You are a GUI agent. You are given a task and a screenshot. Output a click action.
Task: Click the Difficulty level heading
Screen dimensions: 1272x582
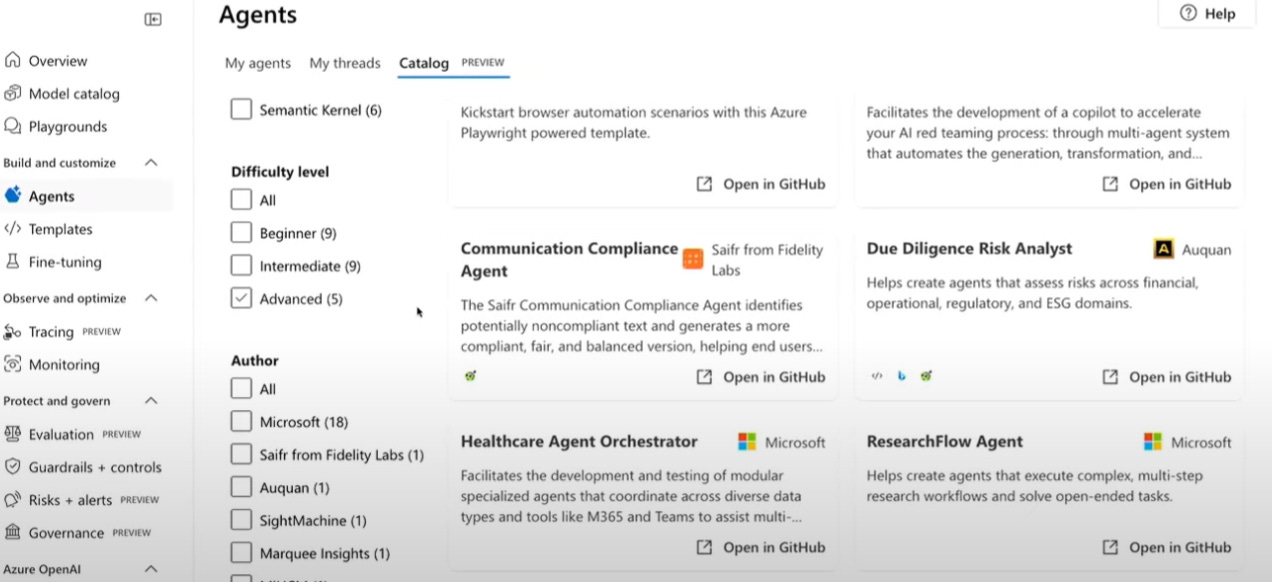click(280, 172)
